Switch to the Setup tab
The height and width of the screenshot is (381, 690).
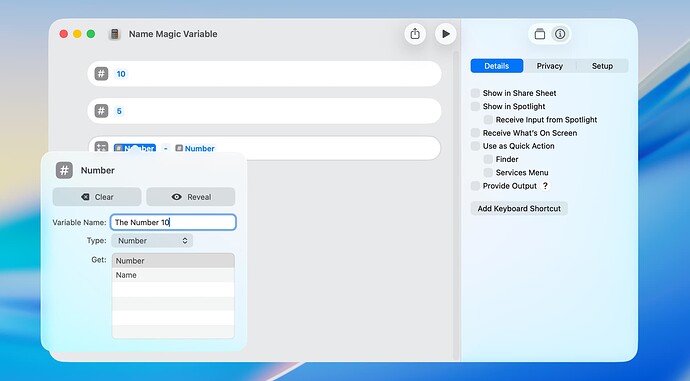(x=602, y=66)
